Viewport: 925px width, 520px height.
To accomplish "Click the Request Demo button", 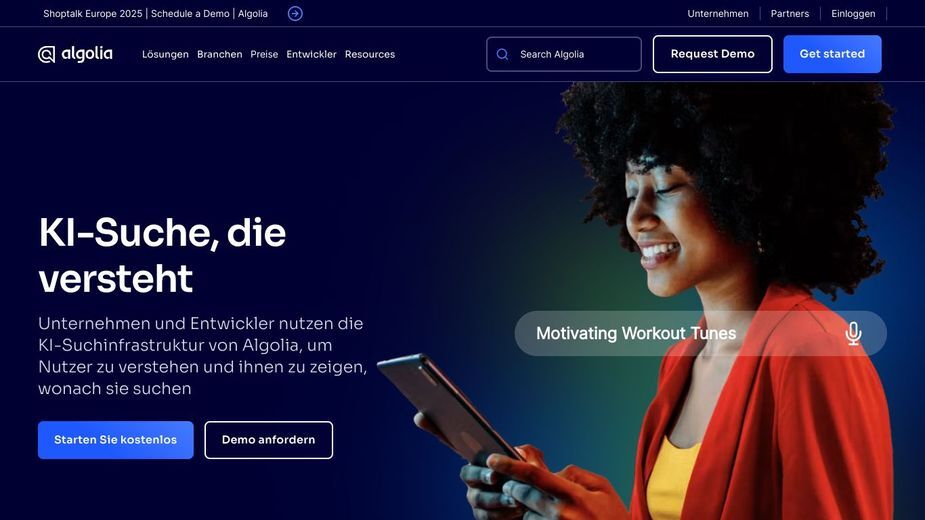I will (713, 54).
